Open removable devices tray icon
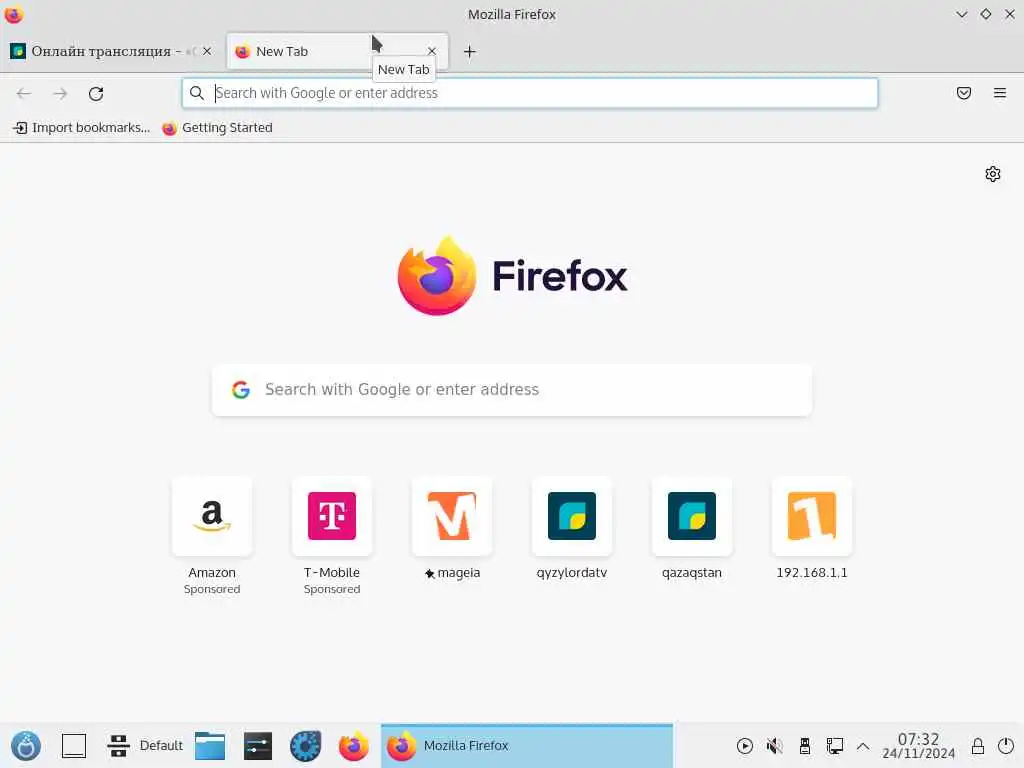1024x768 pixels. 805,746
